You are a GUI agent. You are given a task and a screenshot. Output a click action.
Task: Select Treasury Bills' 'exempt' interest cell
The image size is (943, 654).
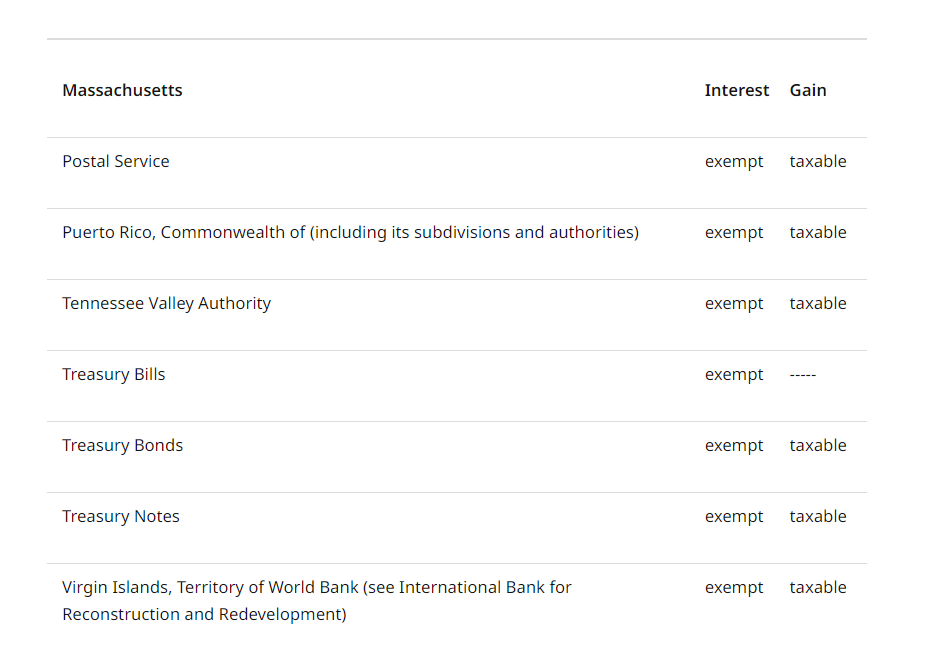(x=734, y=374)
